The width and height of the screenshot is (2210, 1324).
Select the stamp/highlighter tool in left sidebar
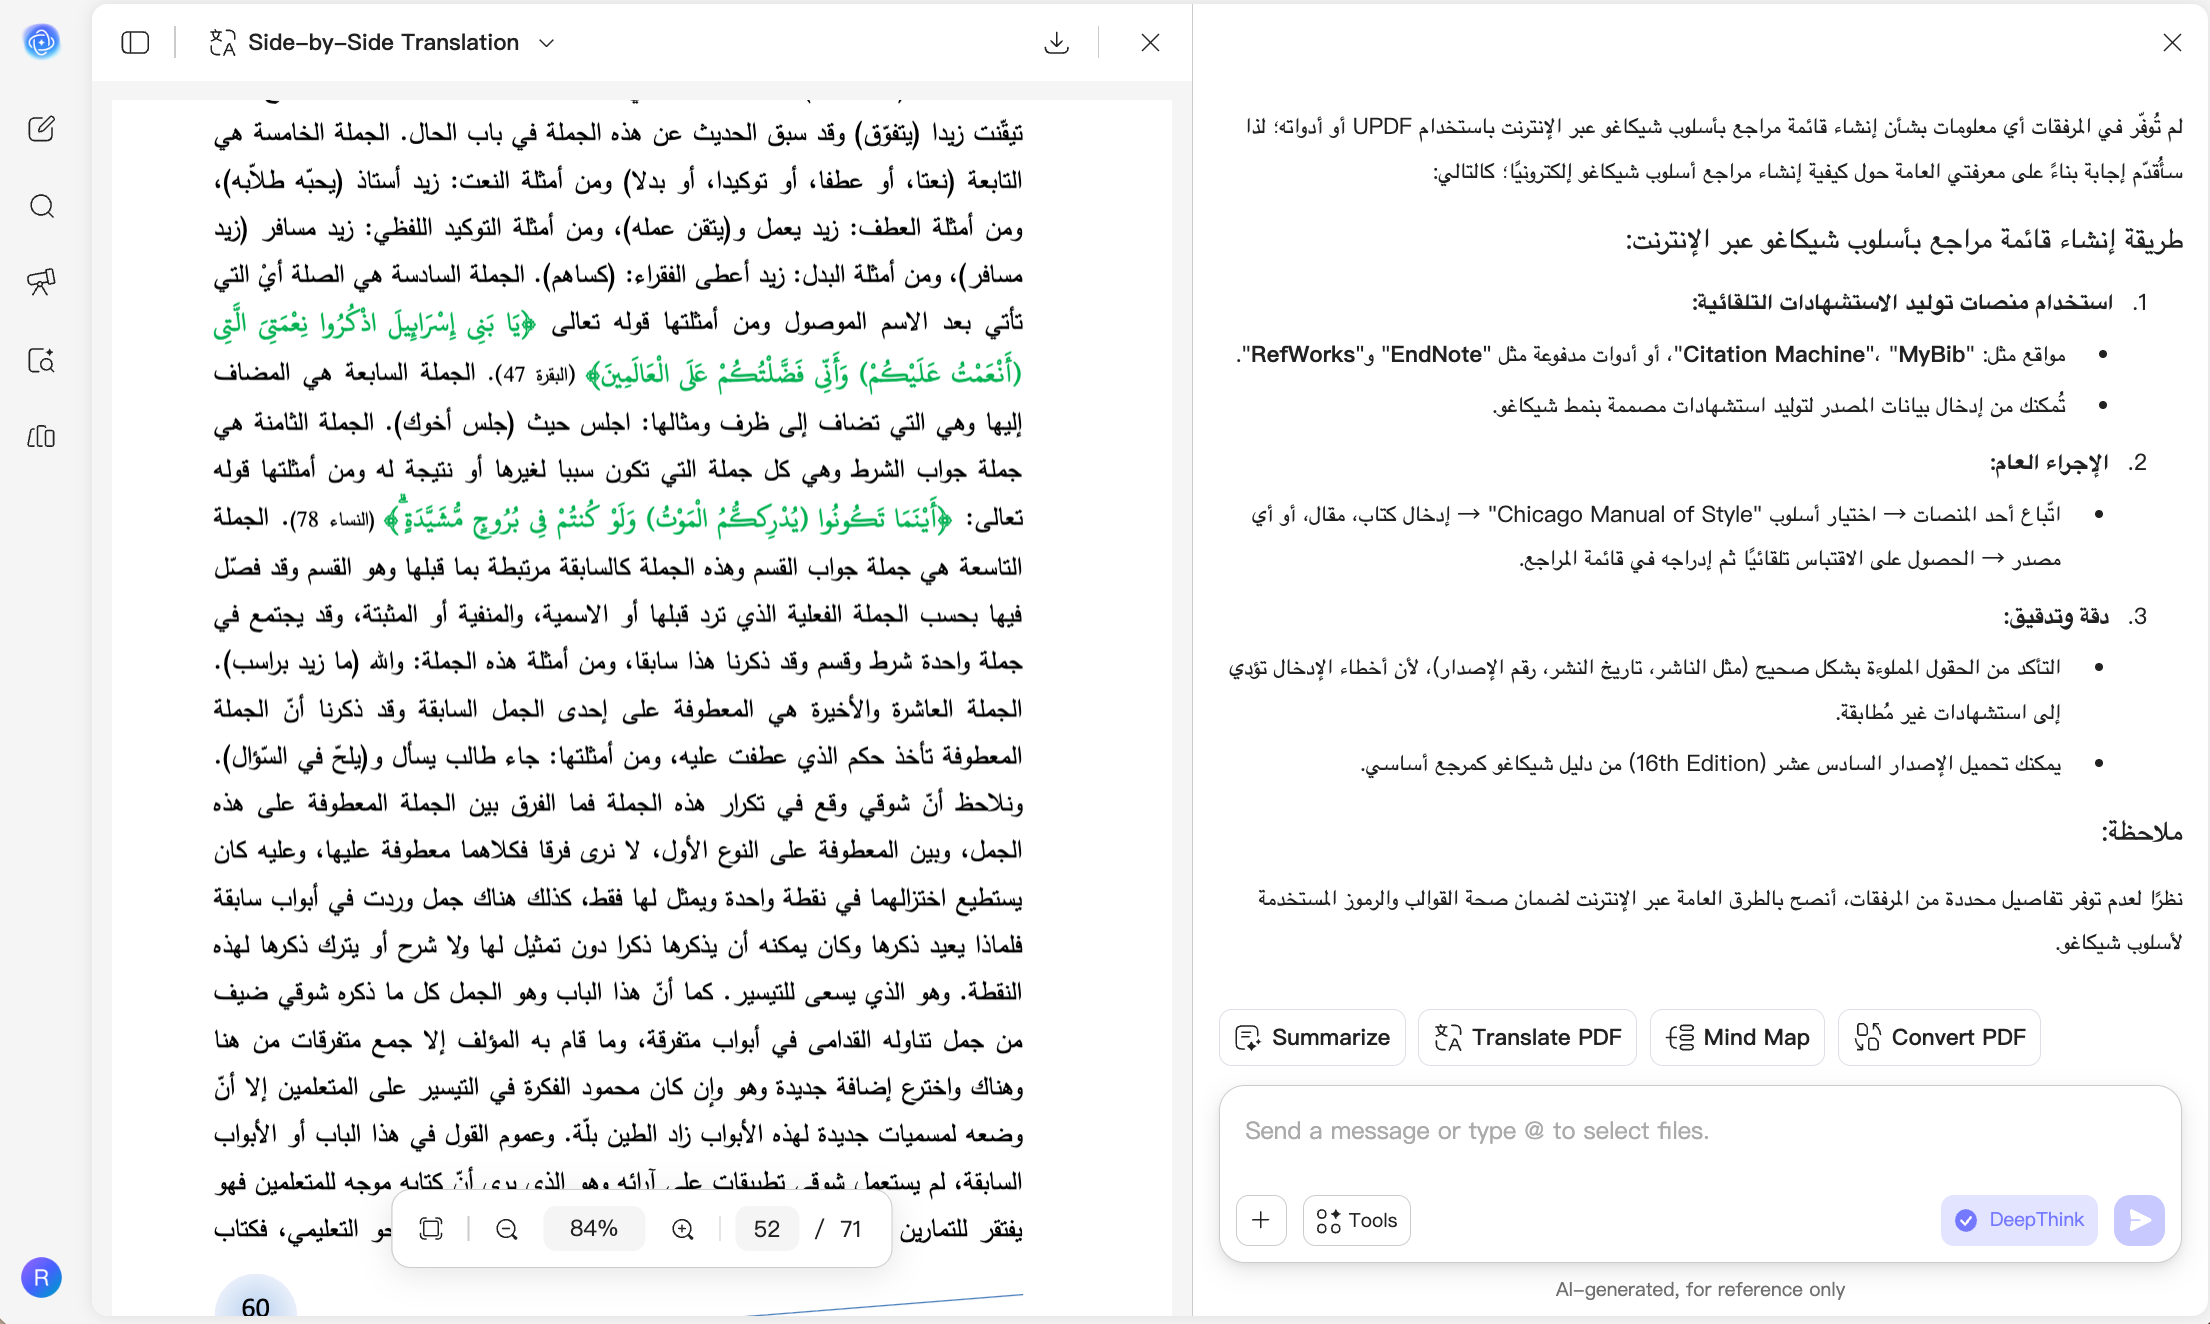click(x=41, y=283)
